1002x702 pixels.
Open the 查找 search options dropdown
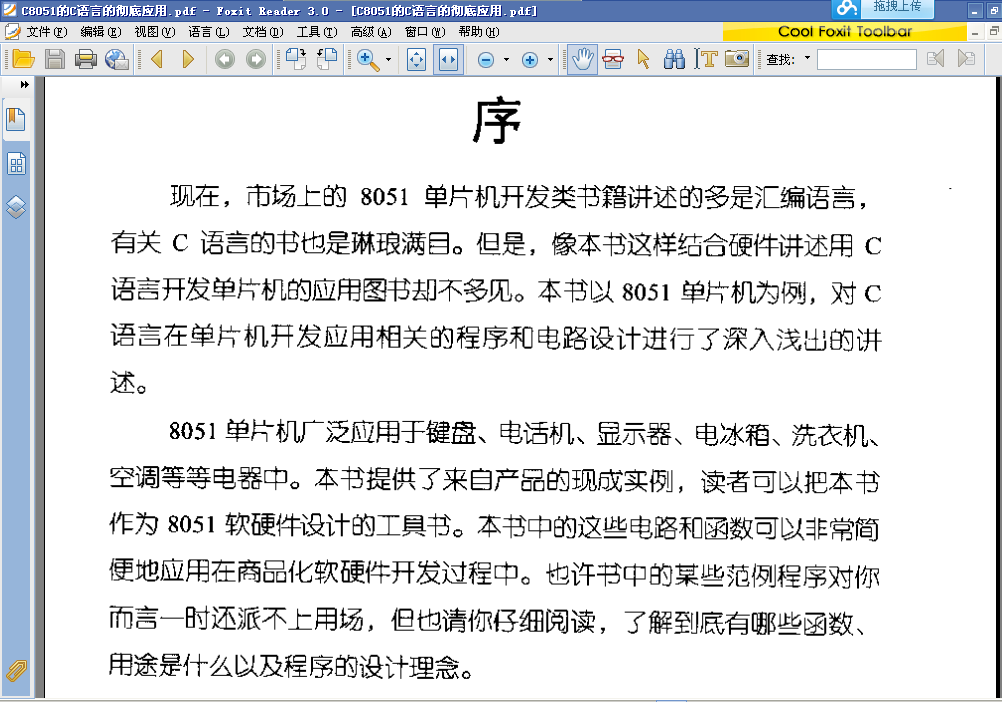tap(807, 60)
